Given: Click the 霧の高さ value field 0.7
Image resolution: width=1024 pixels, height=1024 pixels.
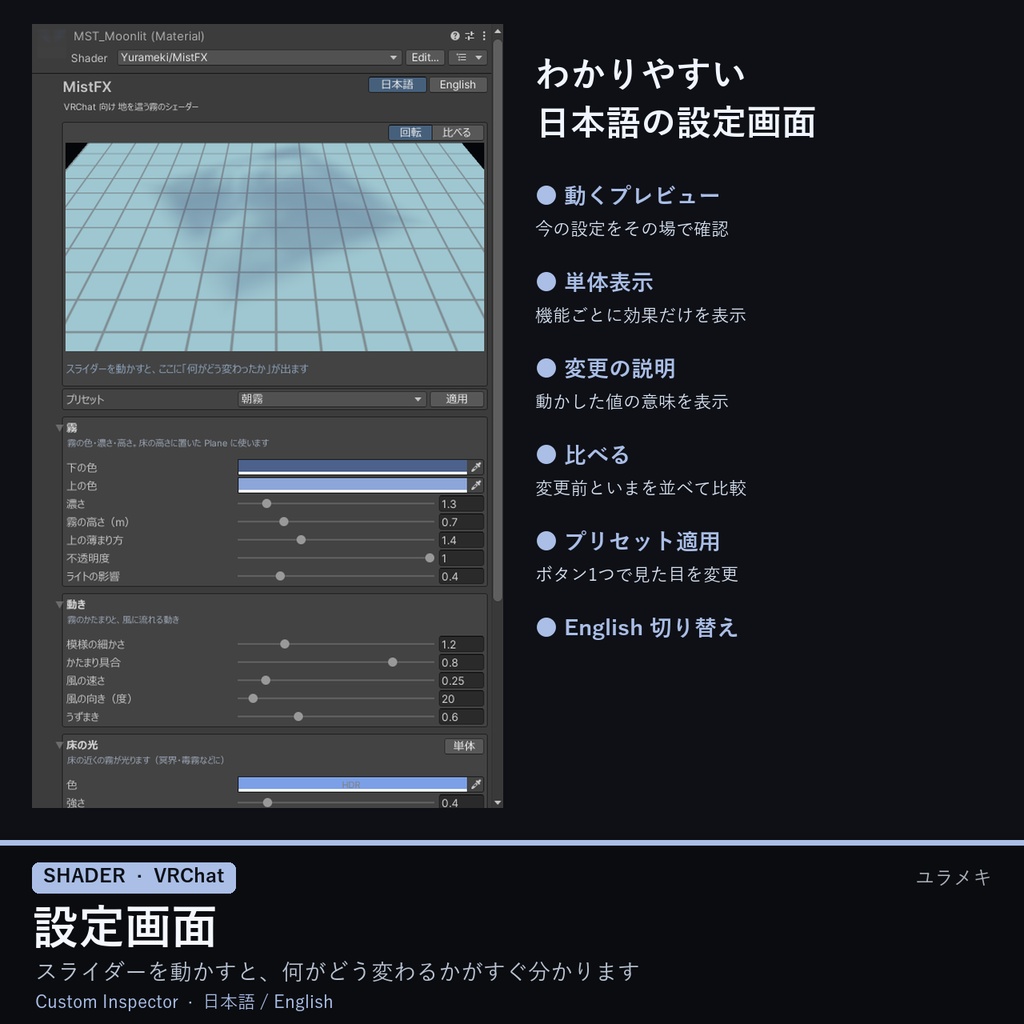Looking at the screenshot, I should pos(461,522).
